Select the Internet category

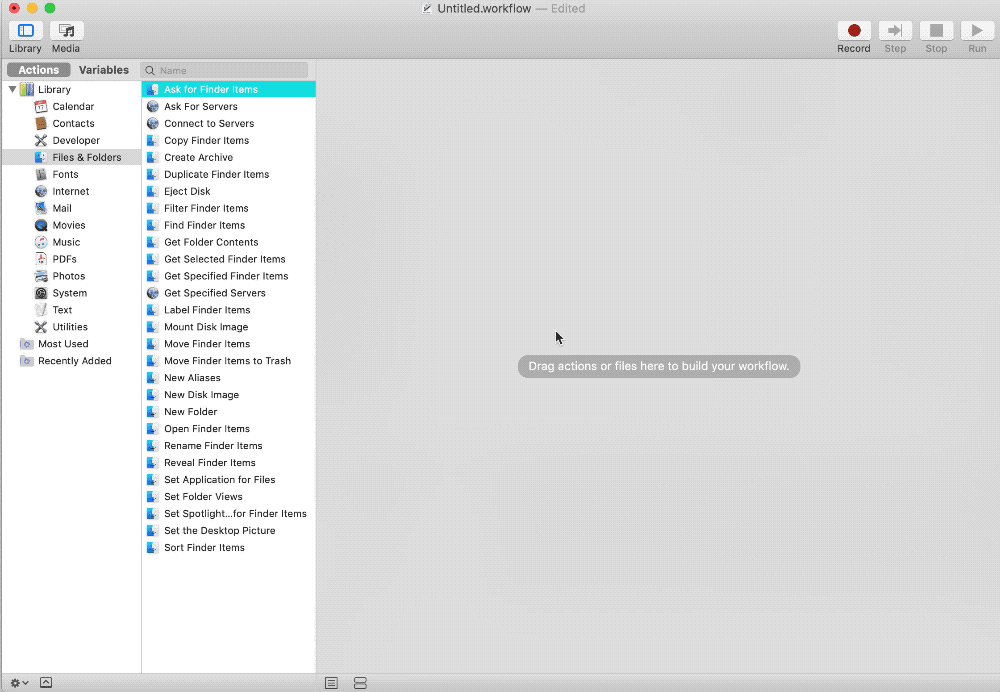(x=71, y=191)
